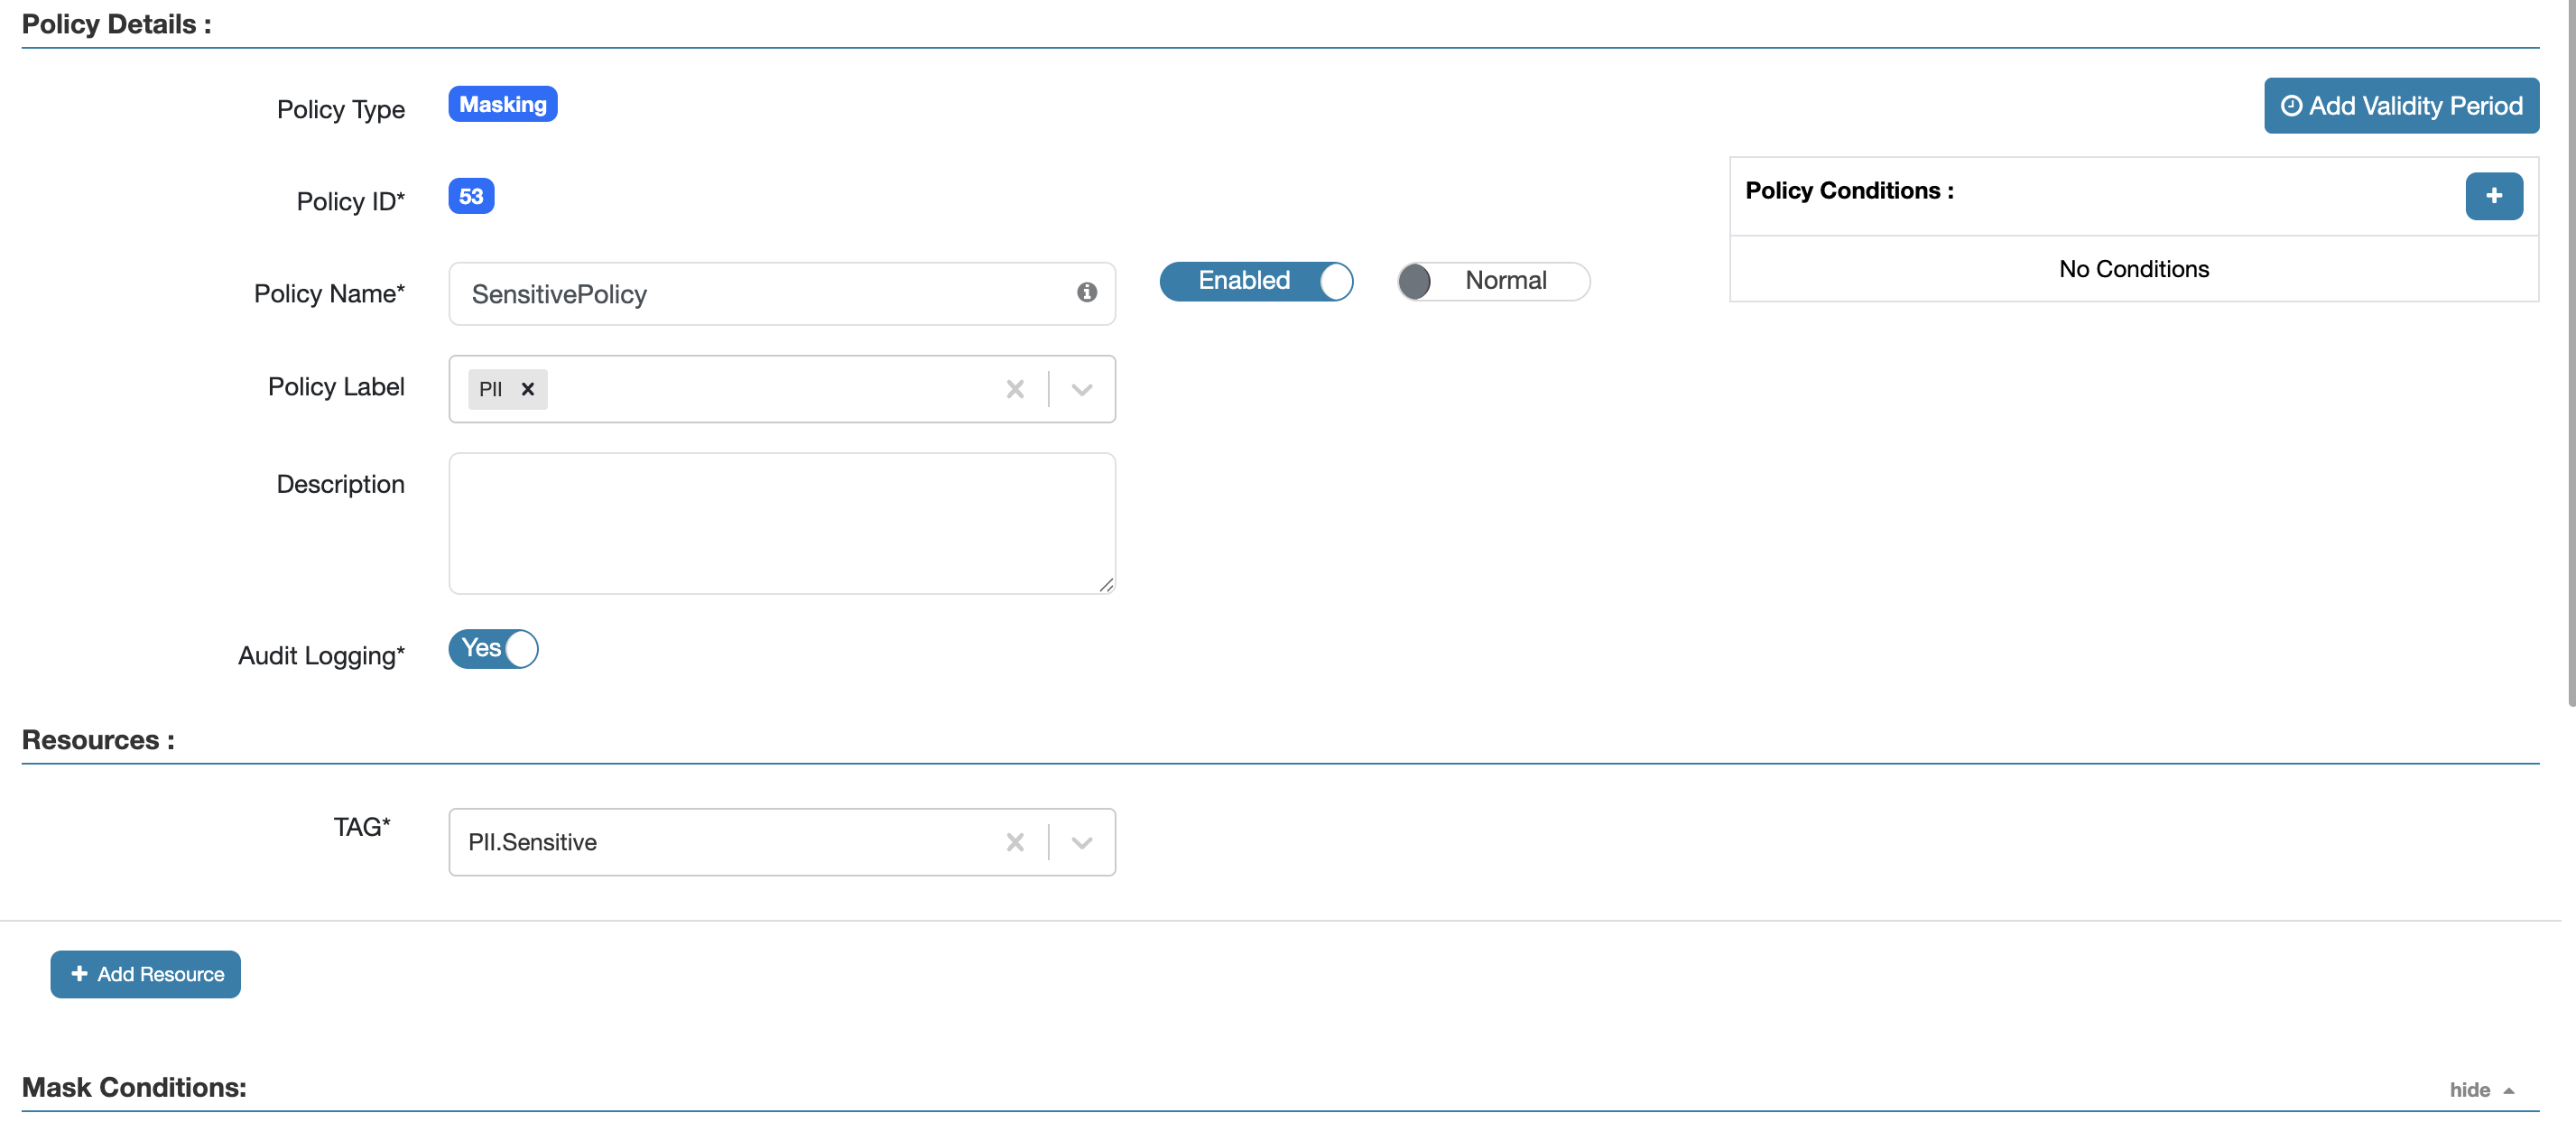Image resolution: width=2576 pixels, height=1141 pixels.
Task: Click the plus icon under Policy Conditions
Action: (2494, 196)
